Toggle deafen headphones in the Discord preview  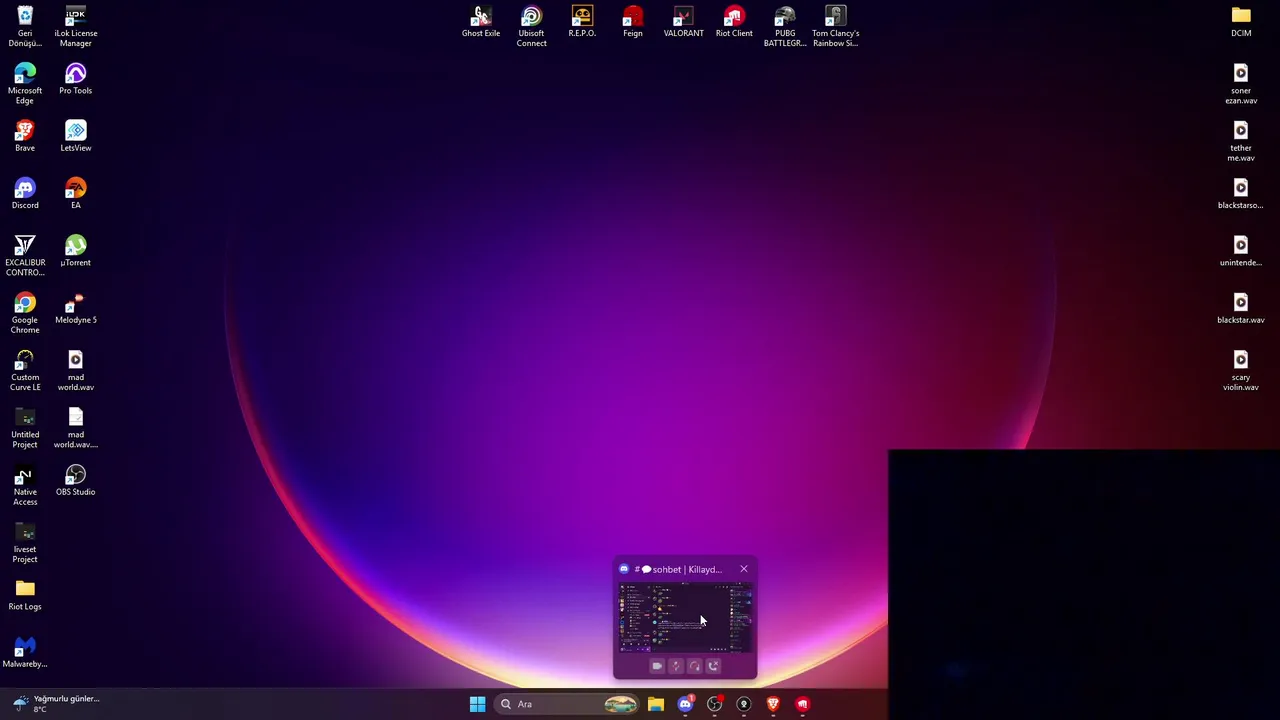point(695,666)
